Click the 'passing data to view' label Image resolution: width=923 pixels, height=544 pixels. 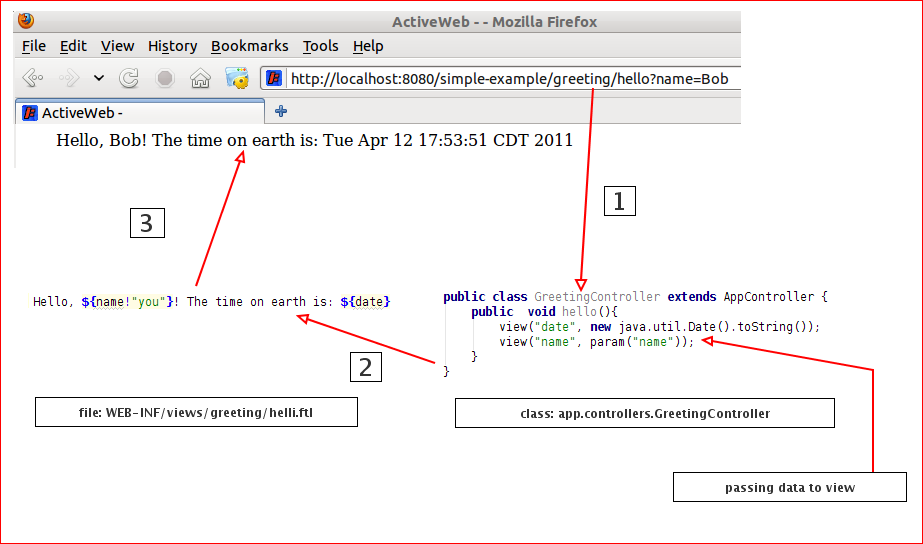(789, 487)
